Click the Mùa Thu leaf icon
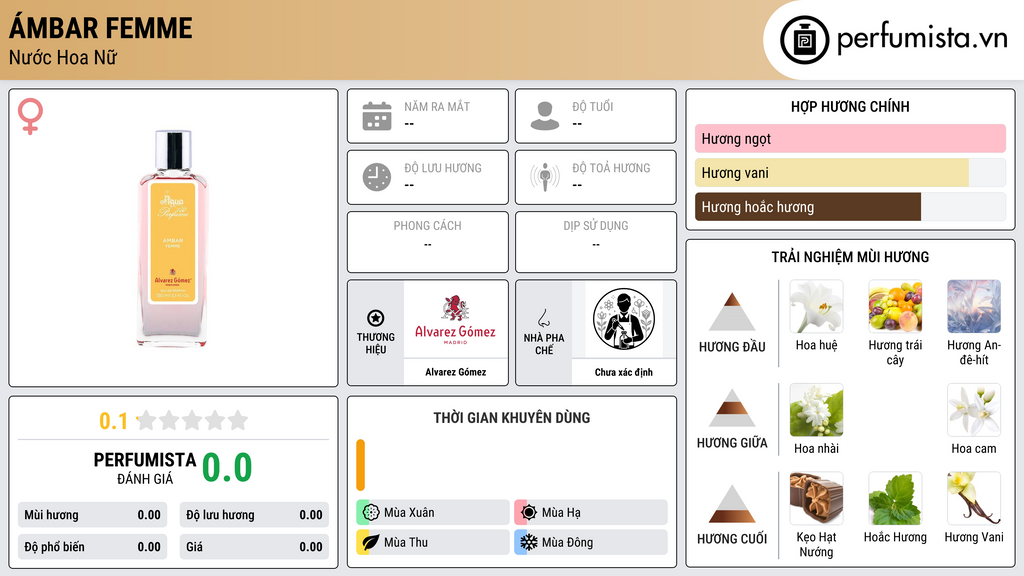The image size is (1024, 576). 371,542
